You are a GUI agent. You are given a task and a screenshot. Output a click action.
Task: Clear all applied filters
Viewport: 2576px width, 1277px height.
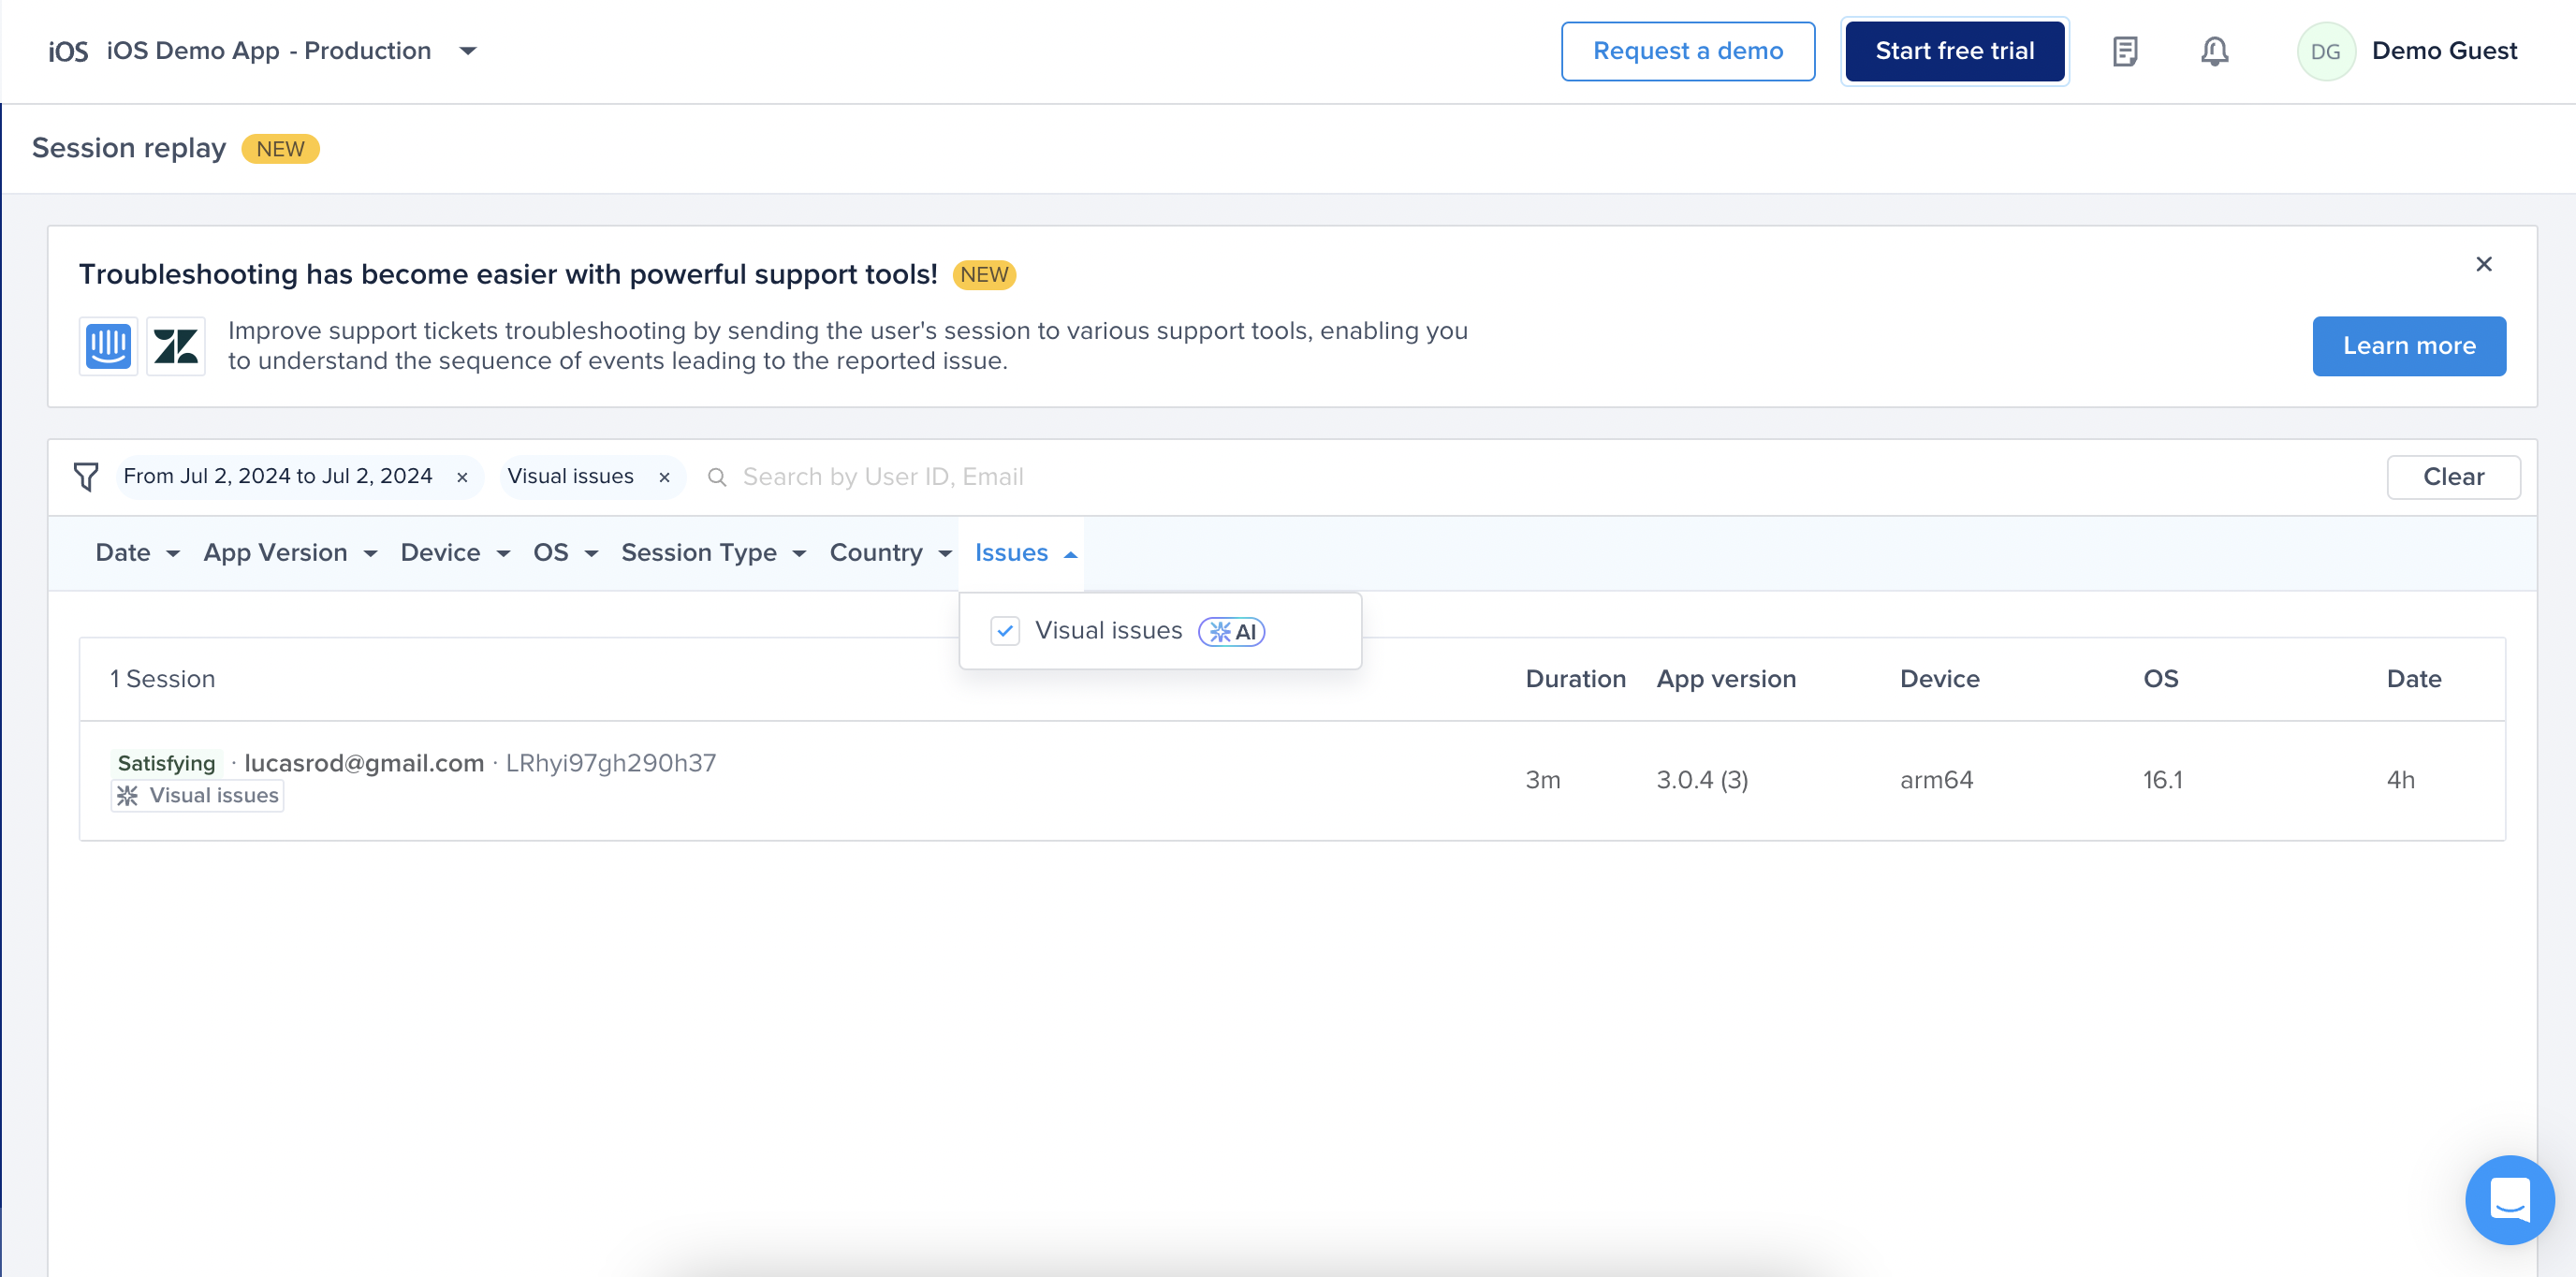tap(2453, 477)
